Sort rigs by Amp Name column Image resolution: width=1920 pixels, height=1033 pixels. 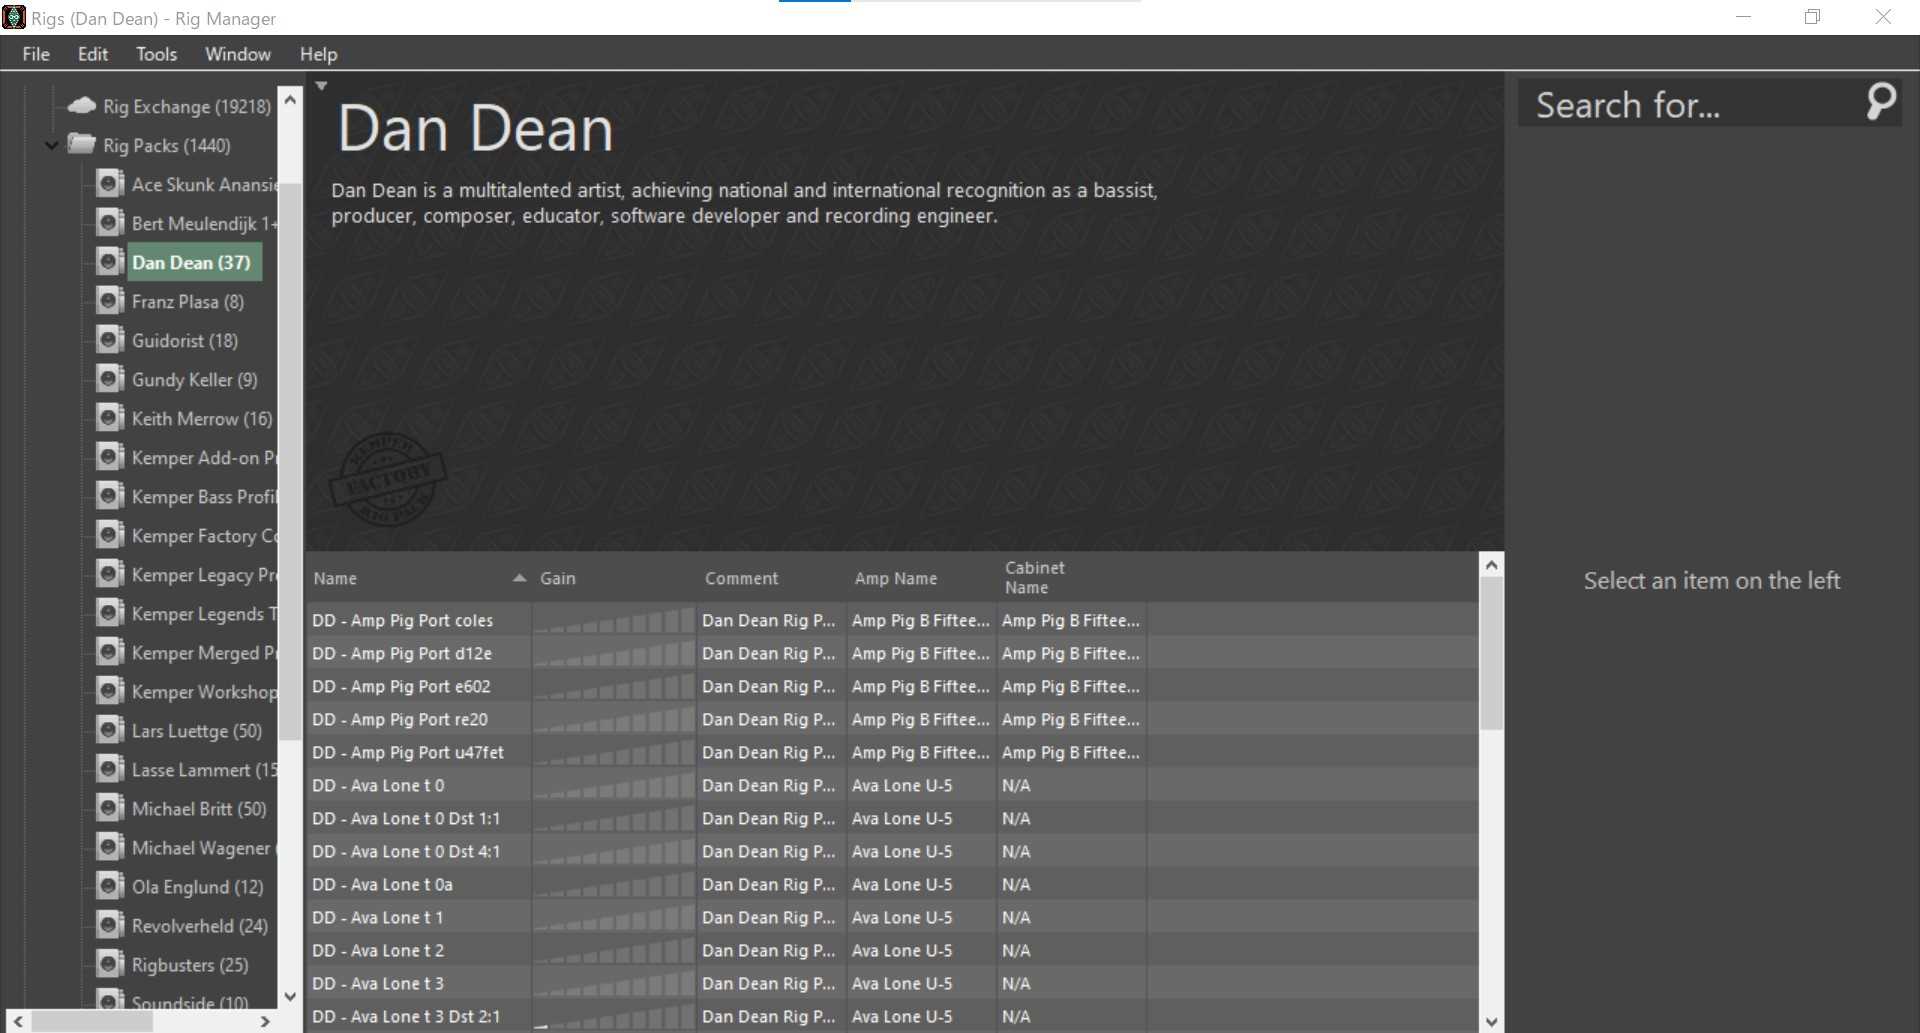pyautogui.click(x=896, y=578)
